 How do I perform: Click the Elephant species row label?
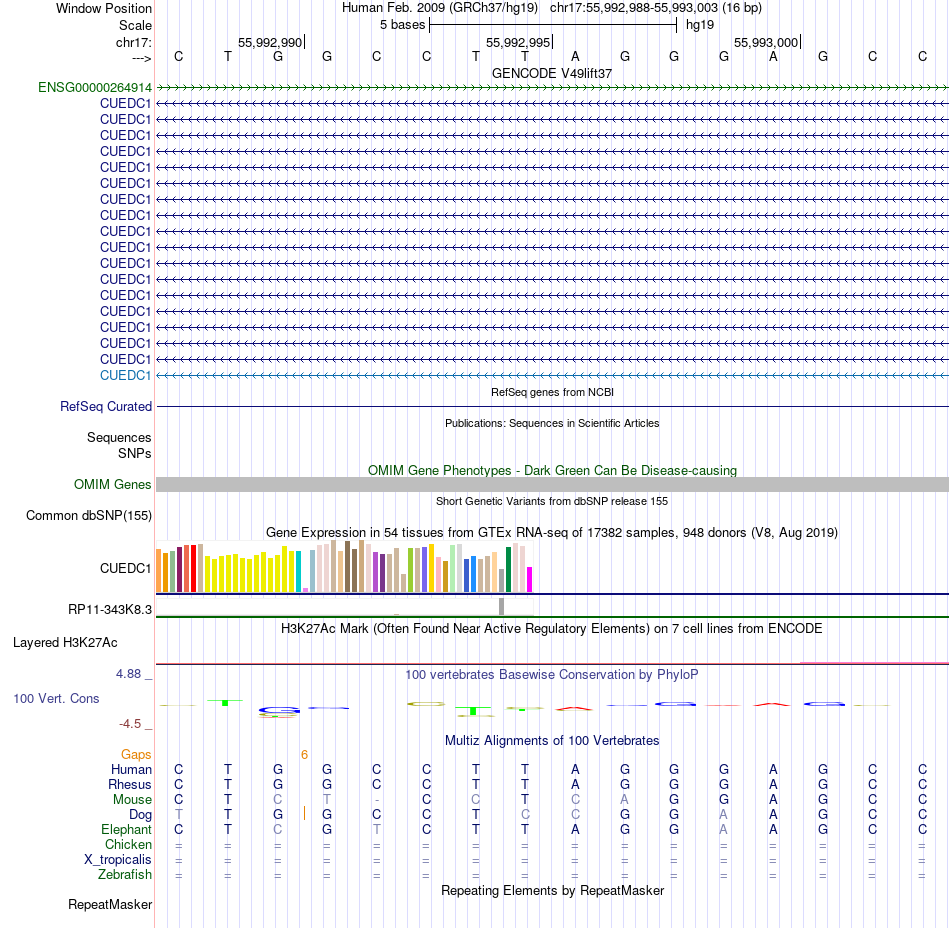point(126,830)
